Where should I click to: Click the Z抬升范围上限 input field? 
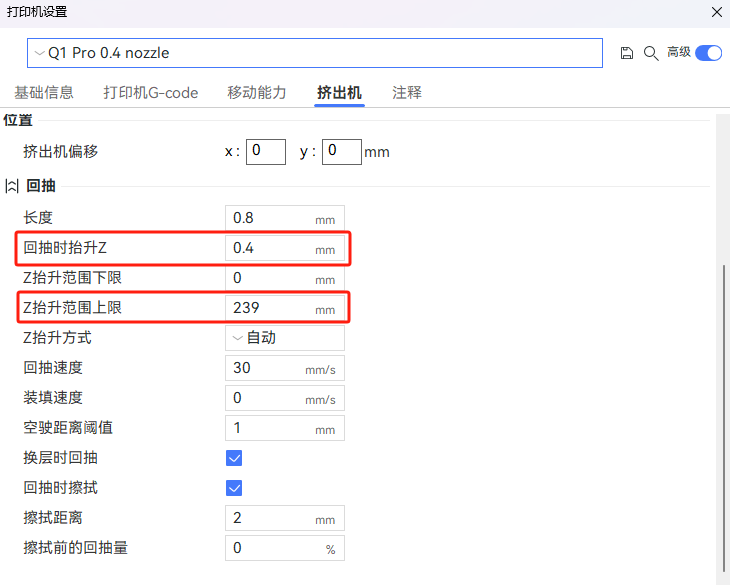coord(268,308)
